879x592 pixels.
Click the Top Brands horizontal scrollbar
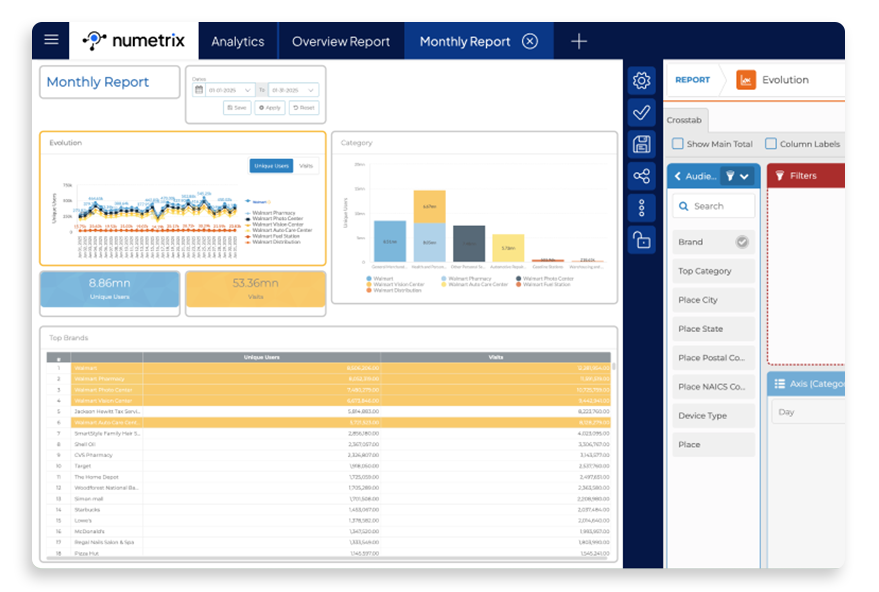(329, 558)
